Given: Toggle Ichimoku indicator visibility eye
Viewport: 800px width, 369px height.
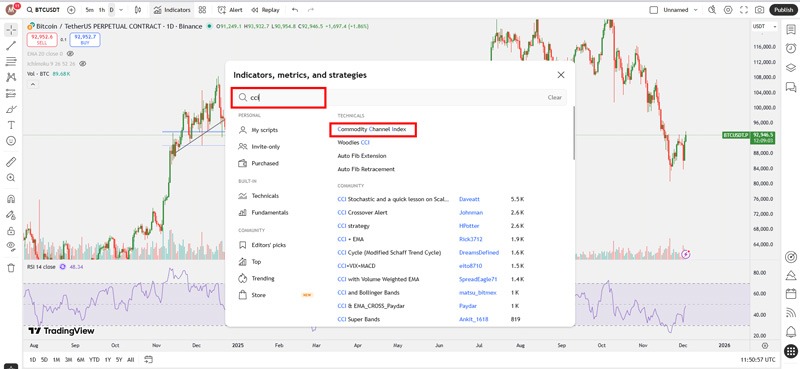Looking at the screenshot, I should coord(82,64).
